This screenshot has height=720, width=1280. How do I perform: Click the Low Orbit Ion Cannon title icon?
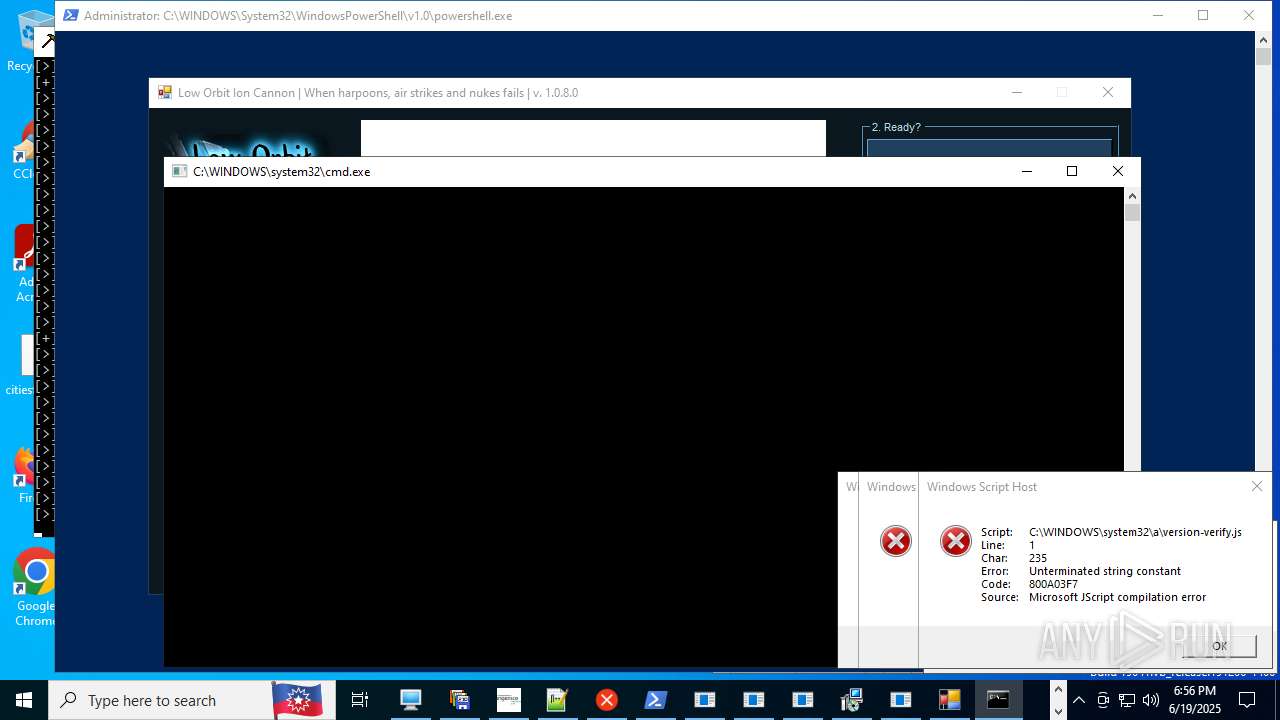tap(165, 93)
